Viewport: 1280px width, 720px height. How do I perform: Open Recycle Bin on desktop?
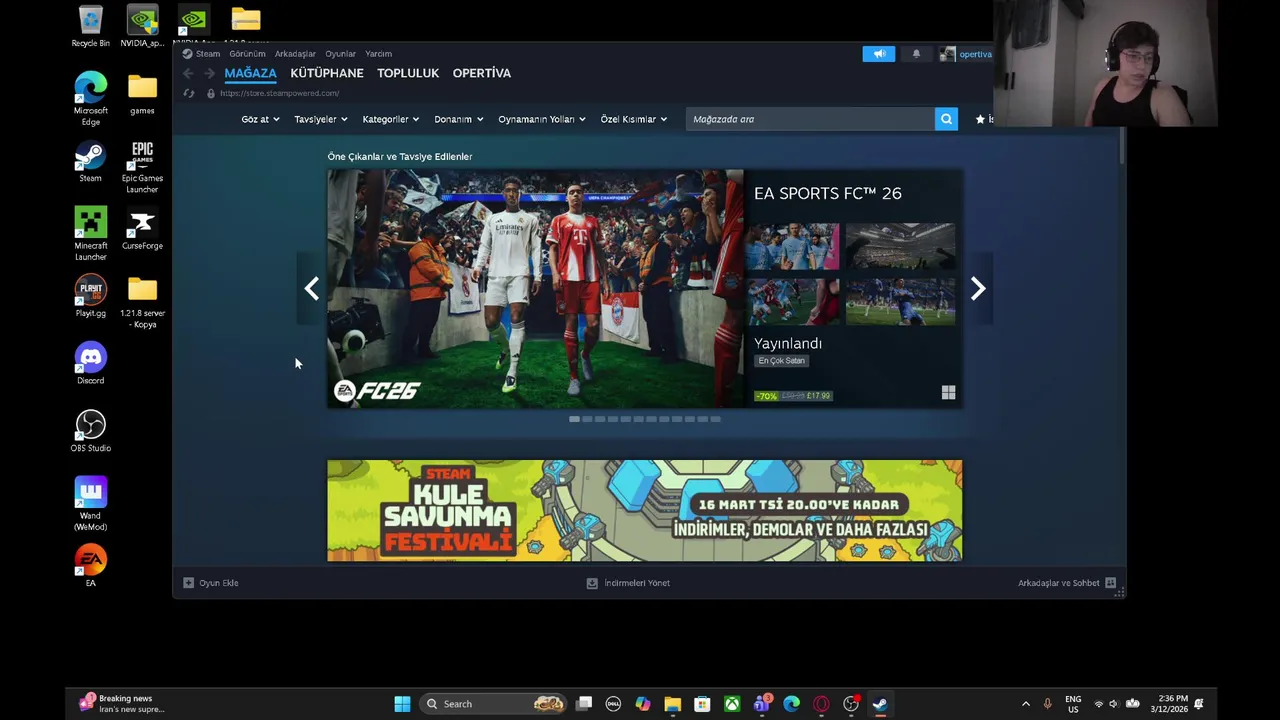[x=90, y=27]
